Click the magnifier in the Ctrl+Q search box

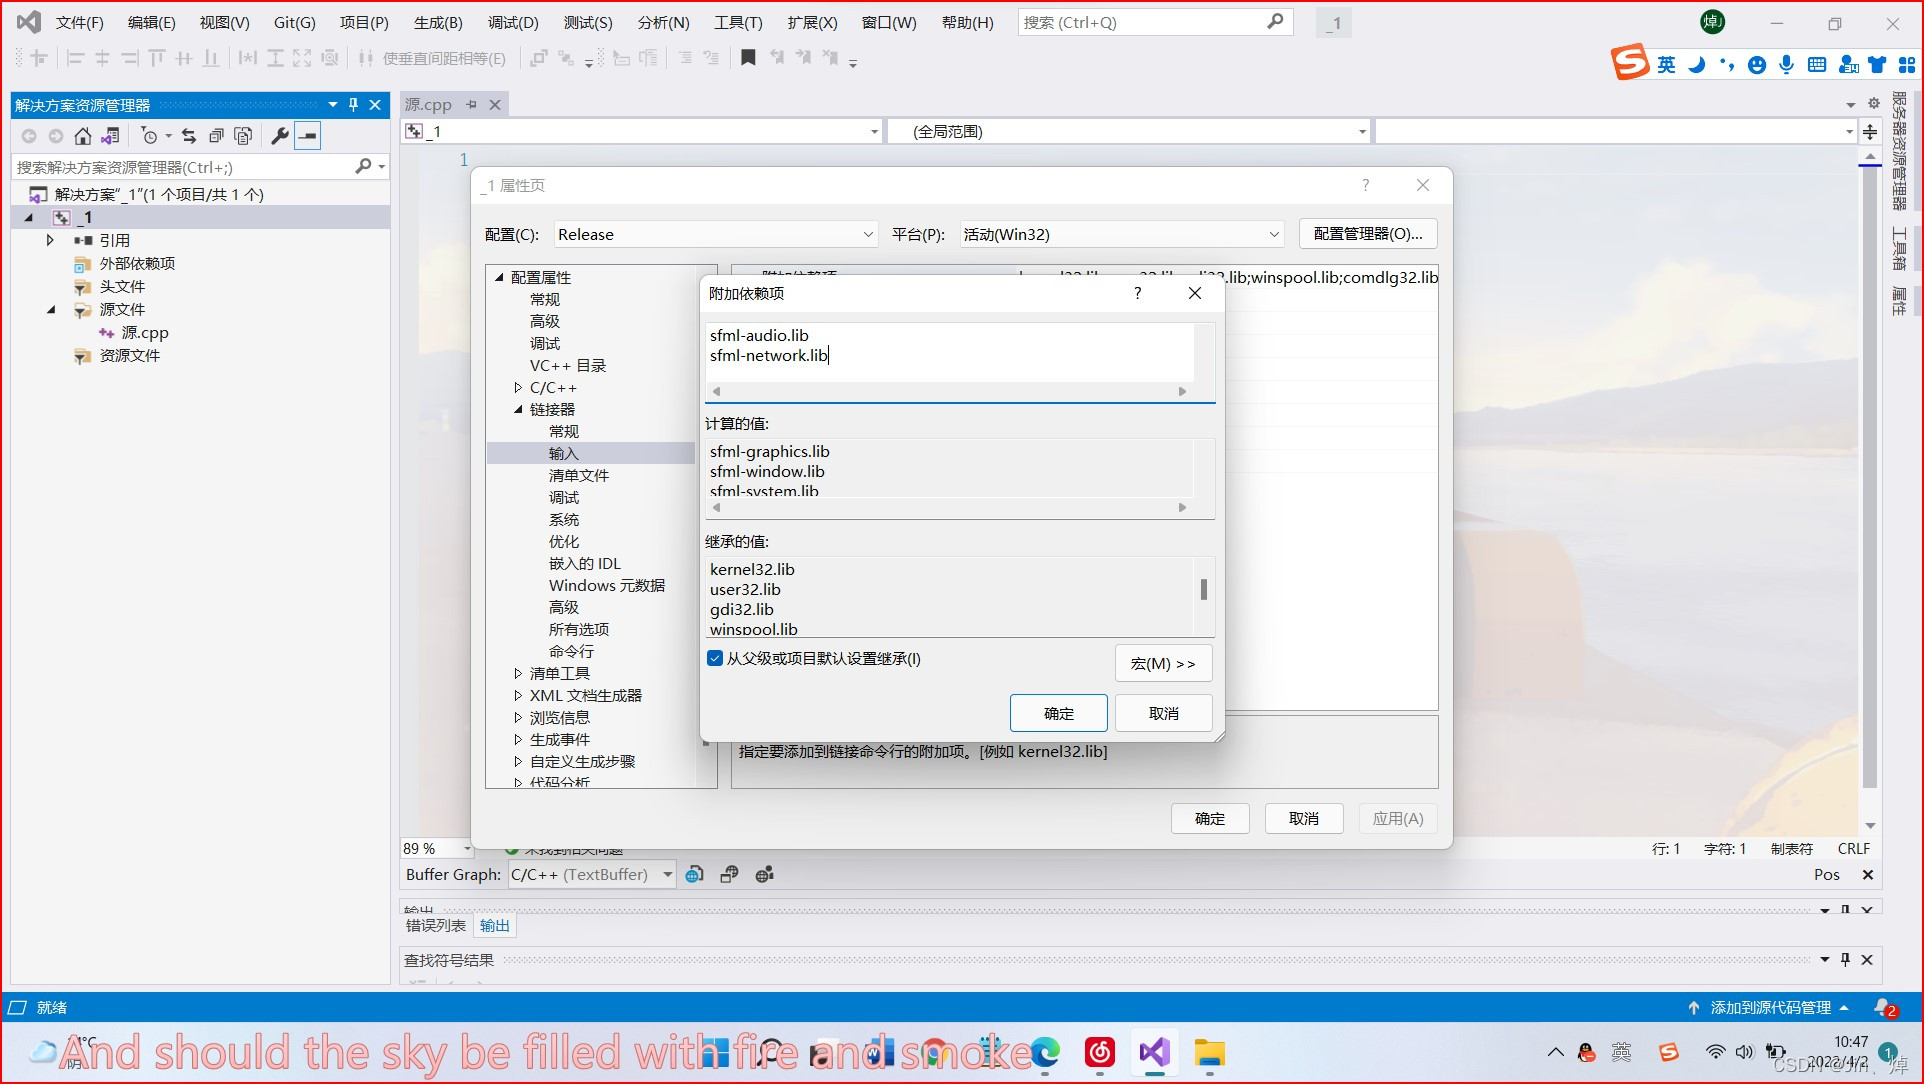pos(1275,21)
